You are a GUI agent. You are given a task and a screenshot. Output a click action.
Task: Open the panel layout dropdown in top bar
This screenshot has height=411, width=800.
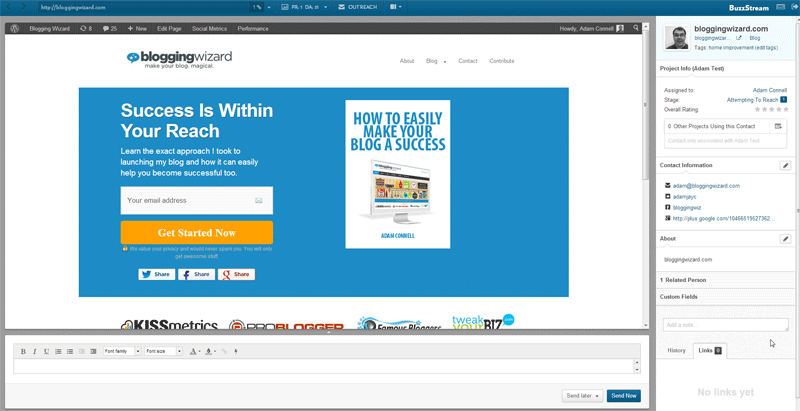click(396, 7)
